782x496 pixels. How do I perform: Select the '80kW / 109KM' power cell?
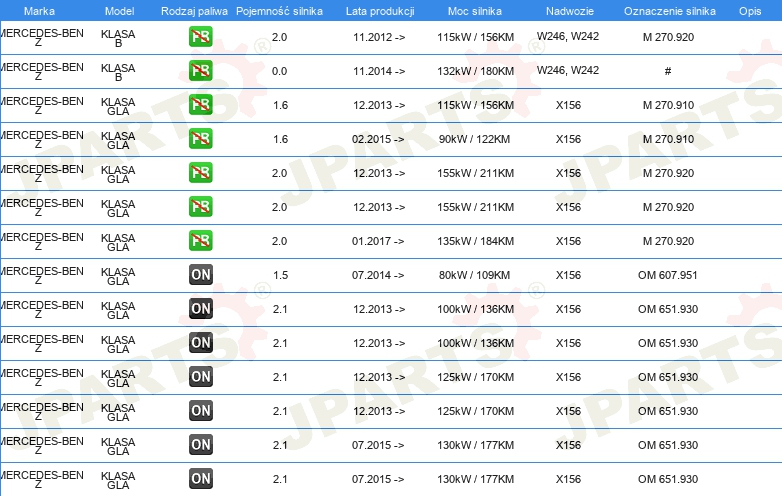click(474, 275)
